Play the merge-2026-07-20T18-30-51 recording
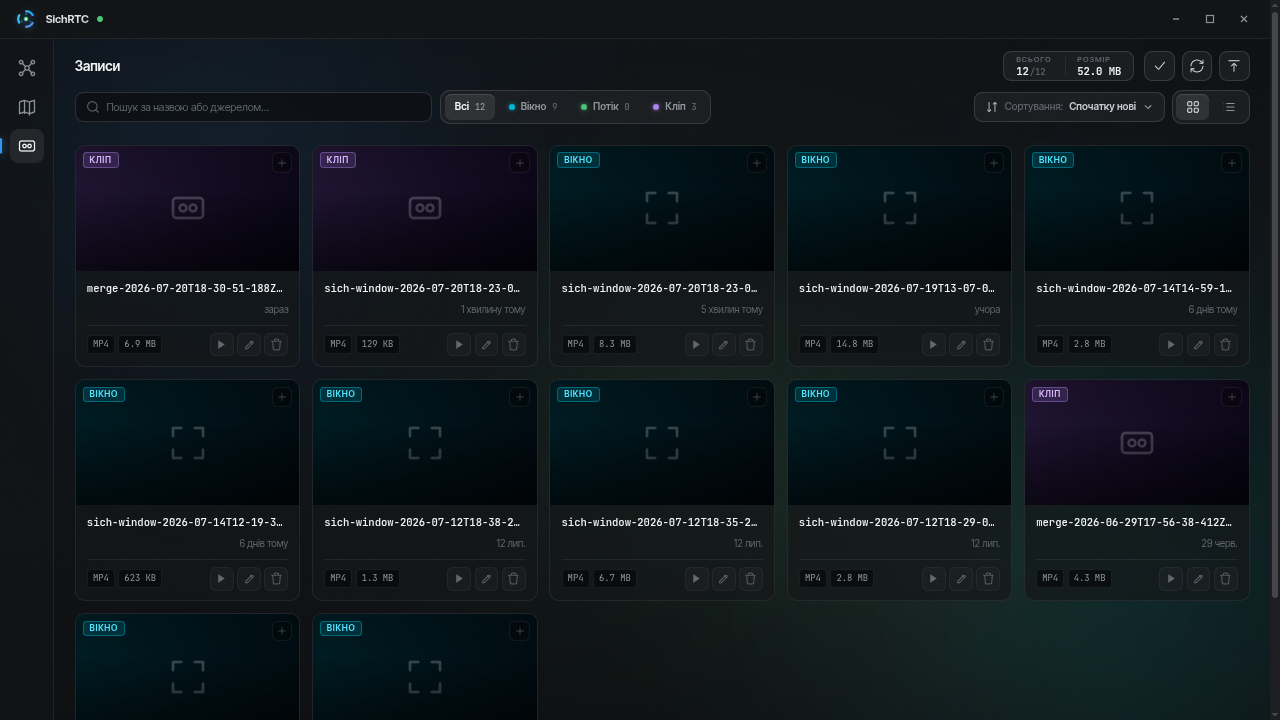The height and width of the screenshot is (720, 1280). (x=221, y=344)
